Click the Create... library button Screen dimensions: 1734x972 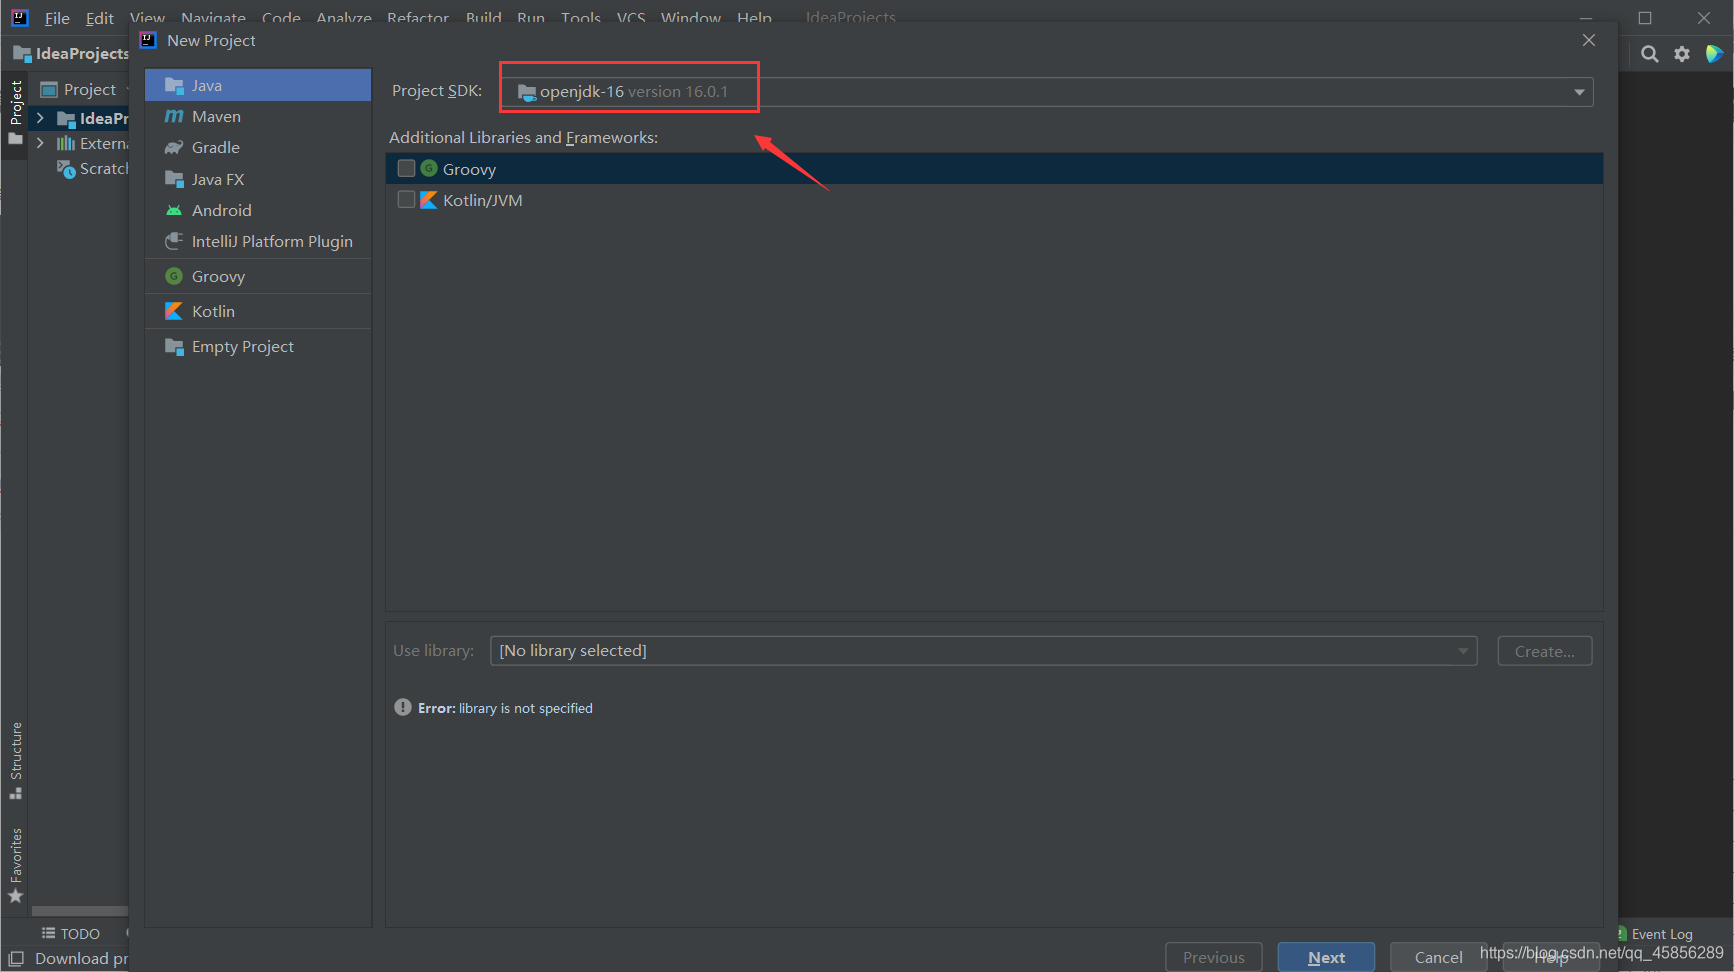(x=1545, y=651)
